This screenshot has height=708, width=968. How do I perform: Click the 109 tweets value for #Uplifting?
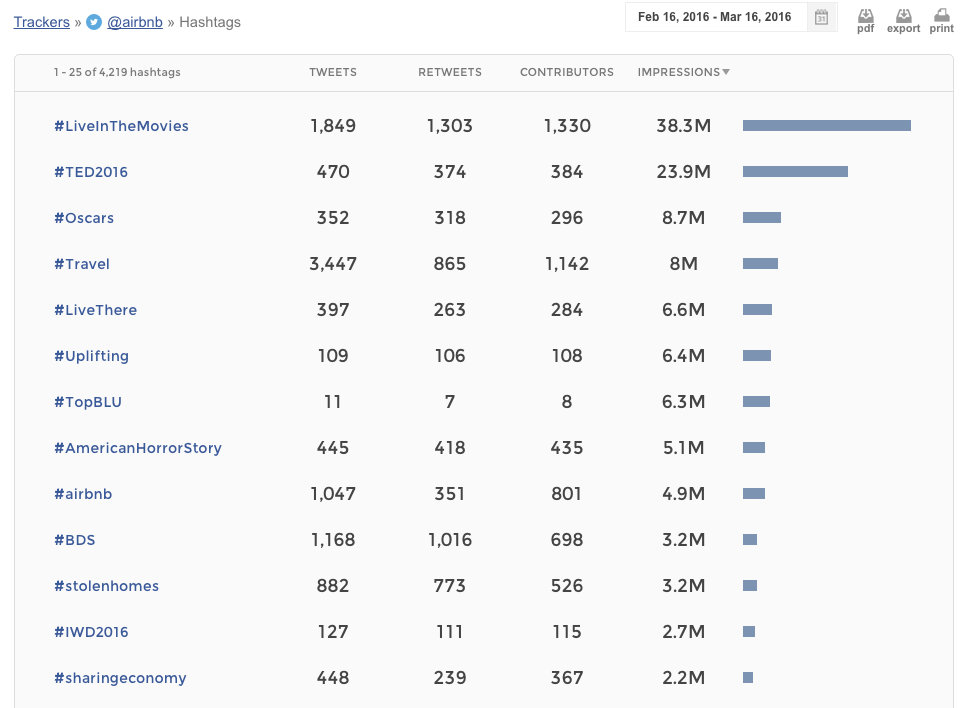(x=333, y=356)
